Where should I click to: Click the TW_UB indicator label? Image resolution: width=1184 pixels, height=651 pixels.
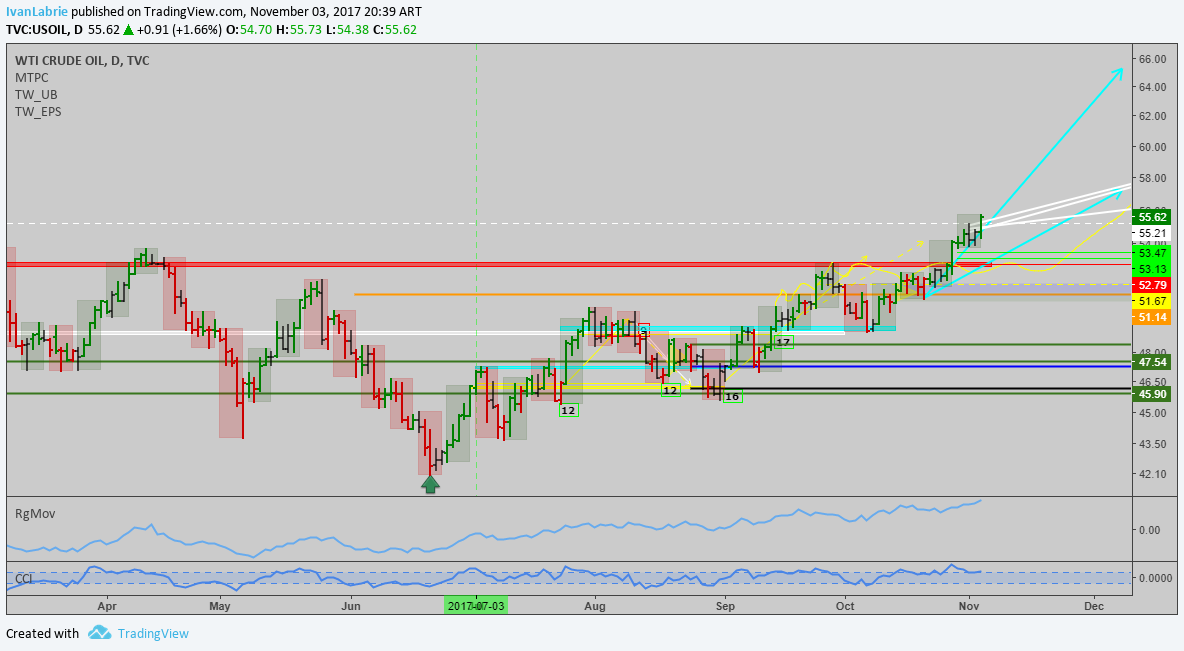coord(36,95)
